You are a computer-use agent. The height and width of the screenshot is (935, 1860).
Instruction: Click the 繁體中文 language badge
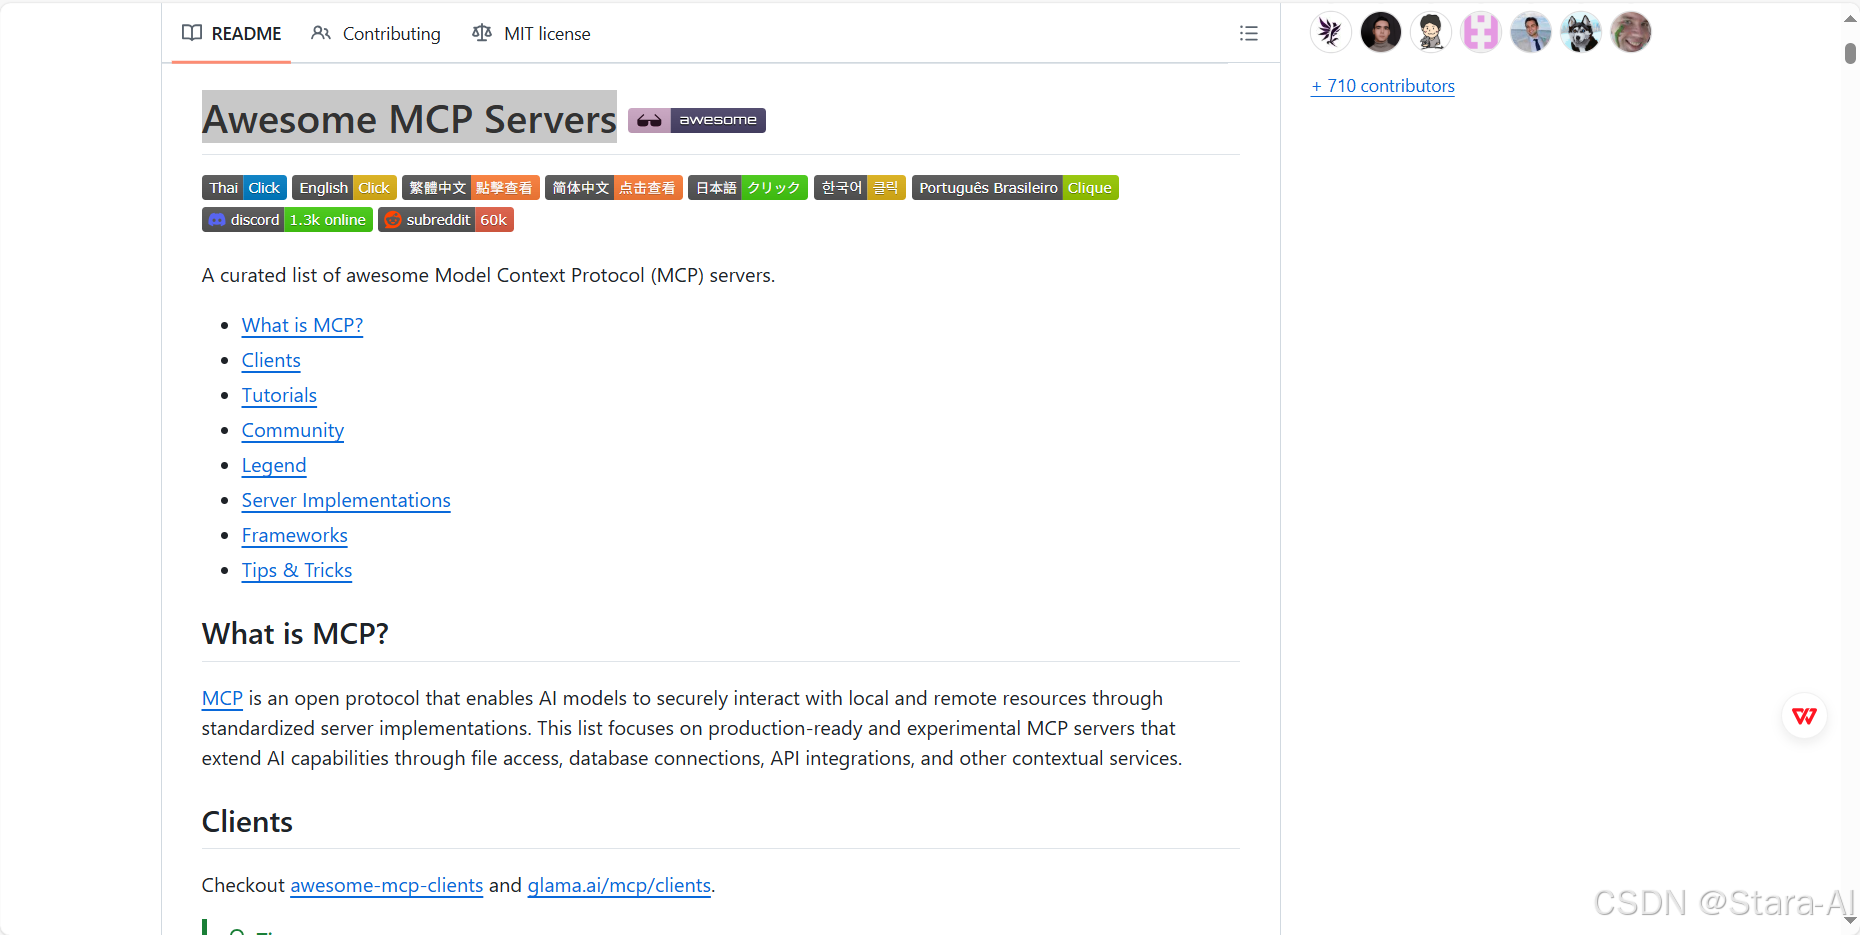pos(471,188)
